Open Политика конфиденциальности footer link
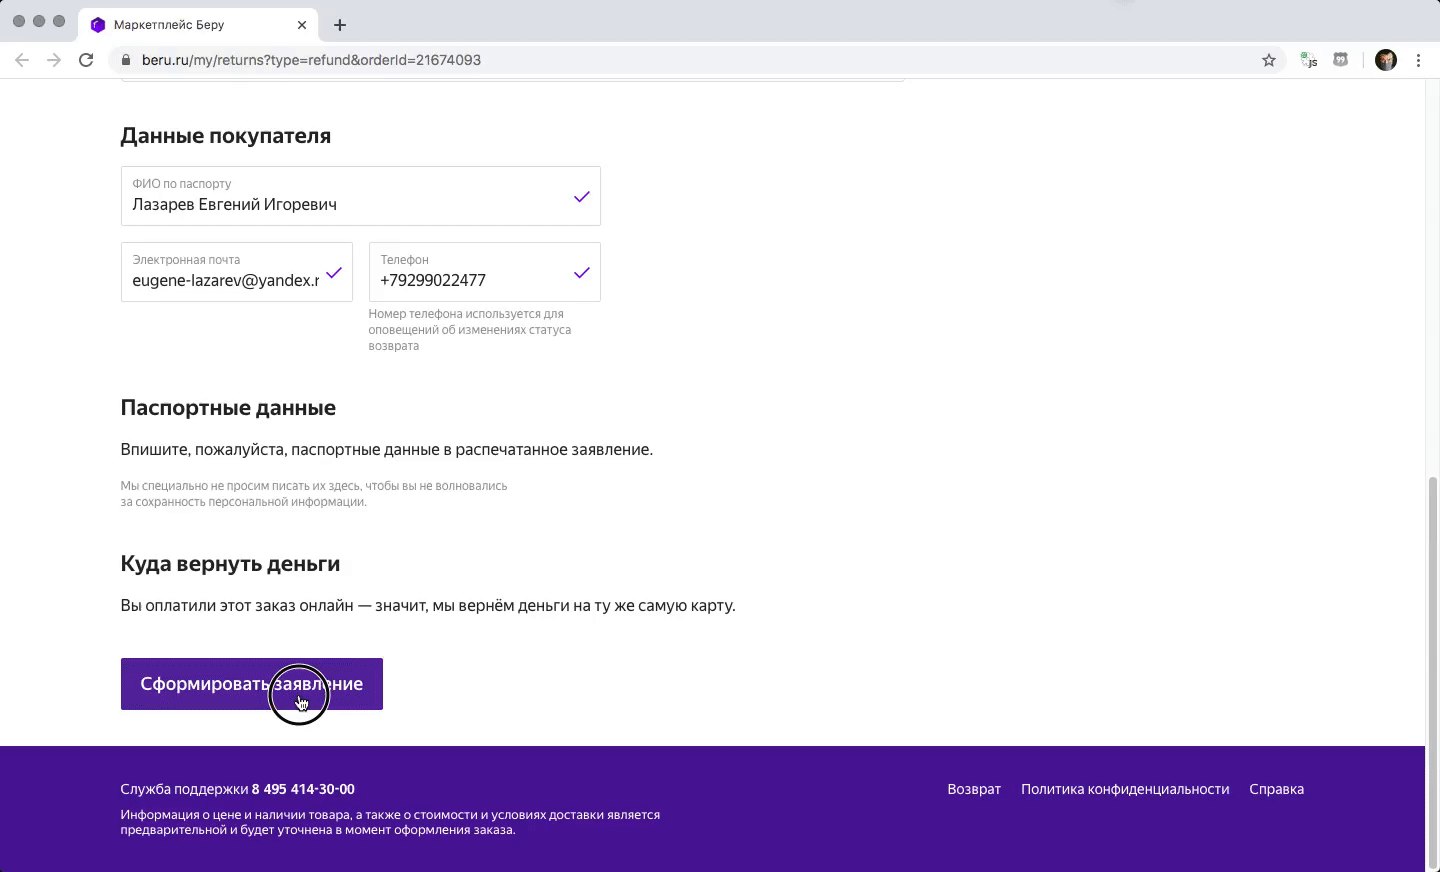This screenshot has width=1440, height=872. [x=1125, y=789]
